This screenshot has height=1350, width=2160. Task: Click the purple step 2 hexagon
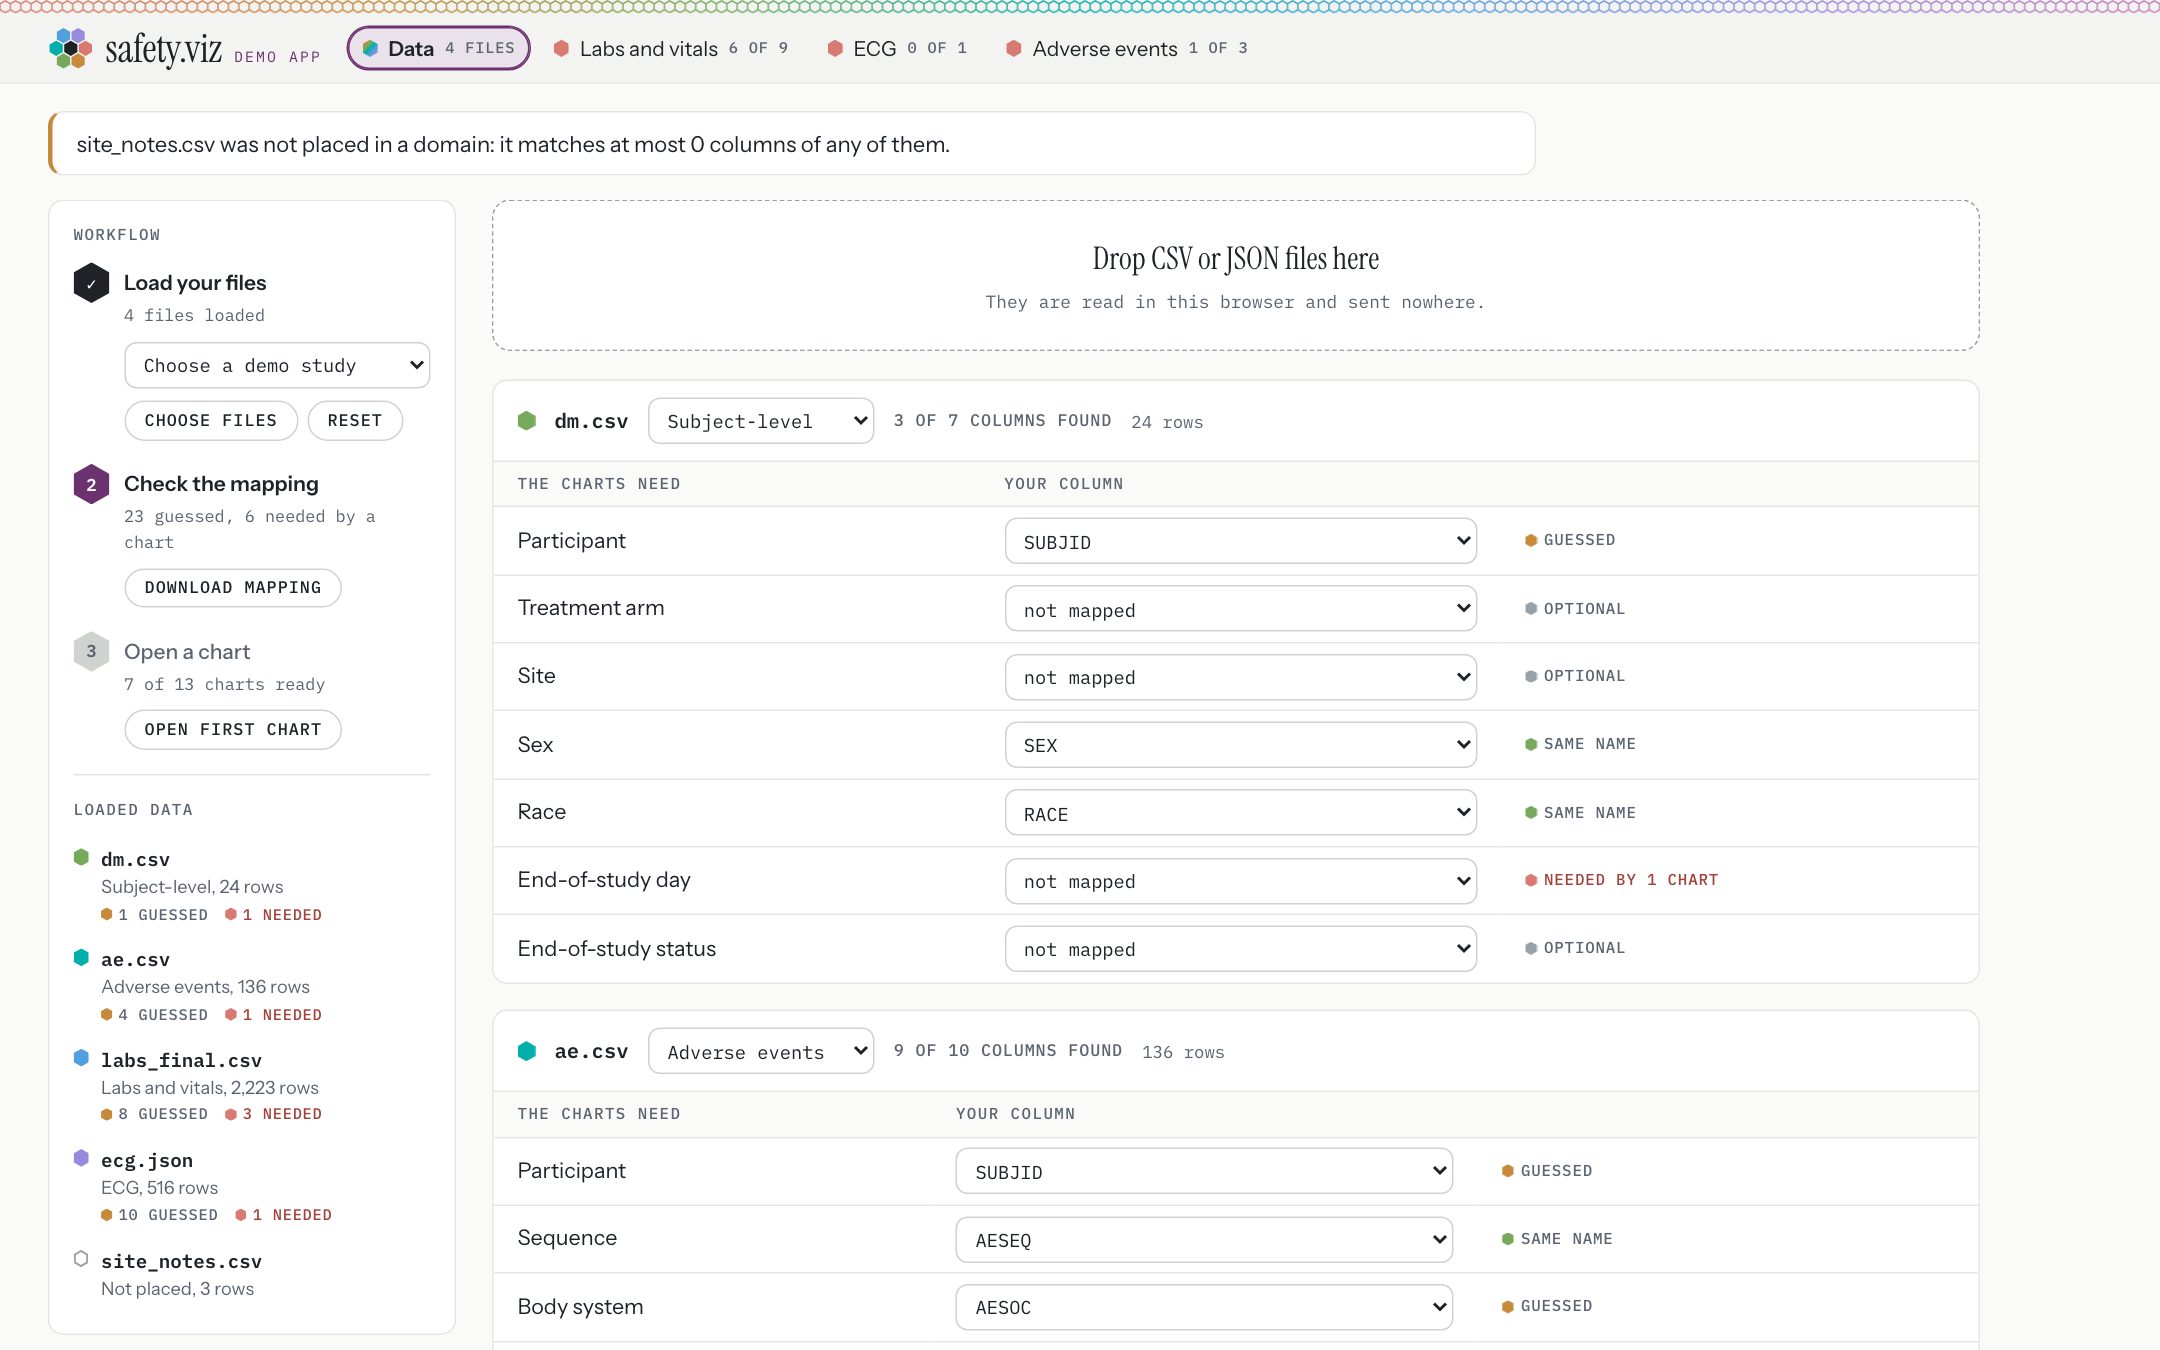pos(91,484)
